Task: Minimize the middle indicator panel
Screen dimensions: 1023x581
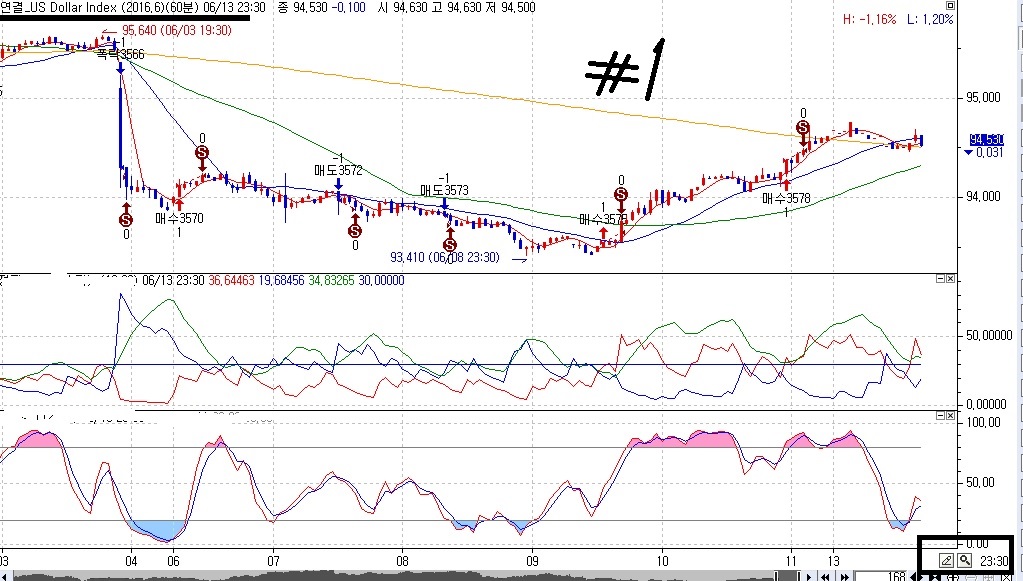Action: [939, 277]
